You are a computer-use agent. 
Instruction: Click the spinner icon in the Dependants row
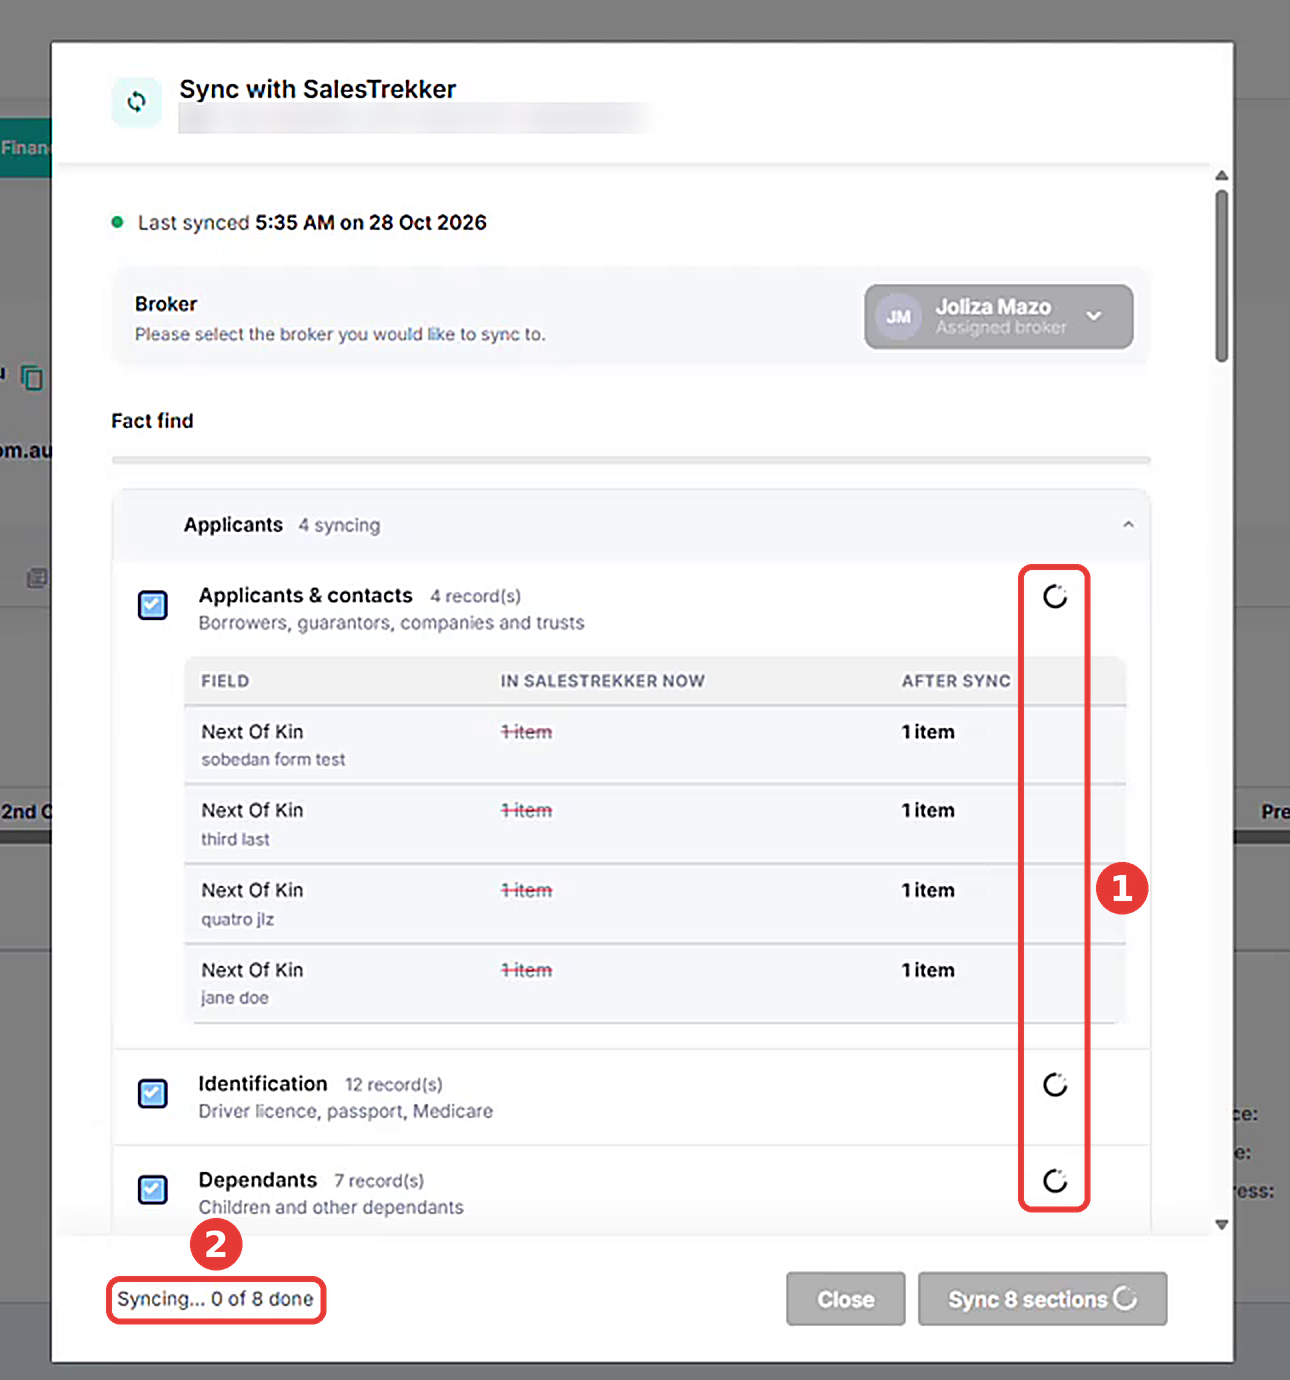pyautogui.click(x=1055, y=1181)
